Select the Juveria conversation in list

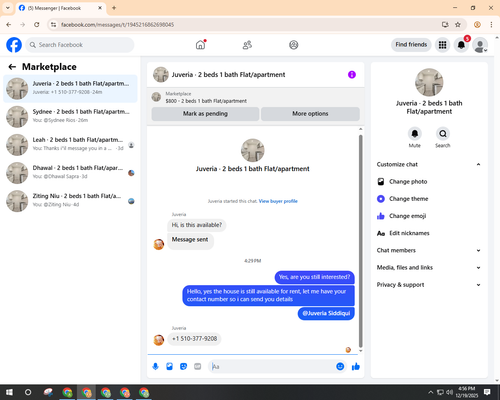point(70,89)
